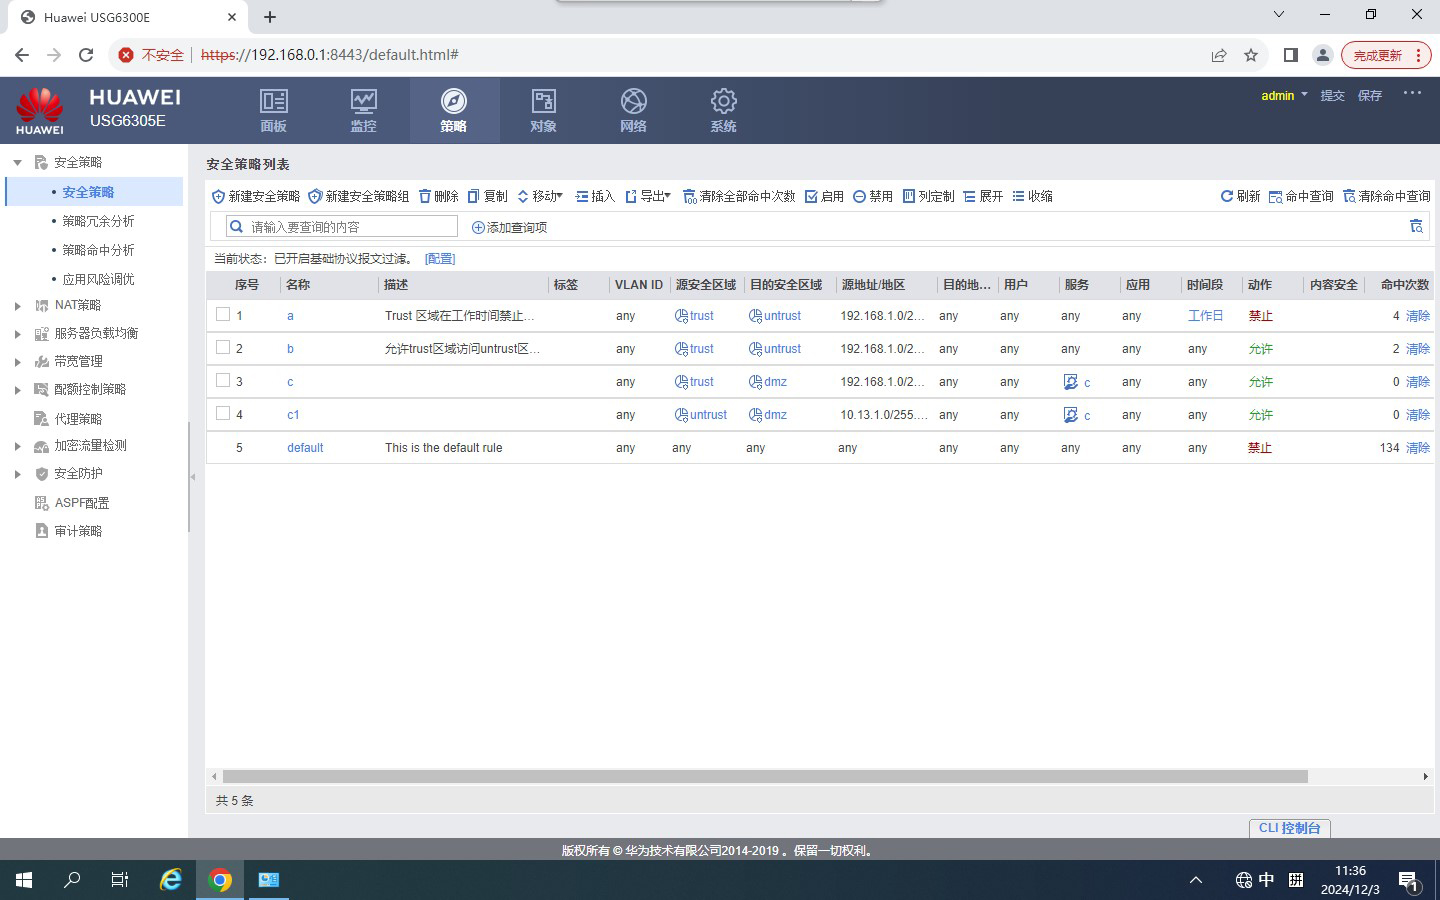1440x900 pixels.
Task: Open the 对象 objects icon
Action: [543, 102]
